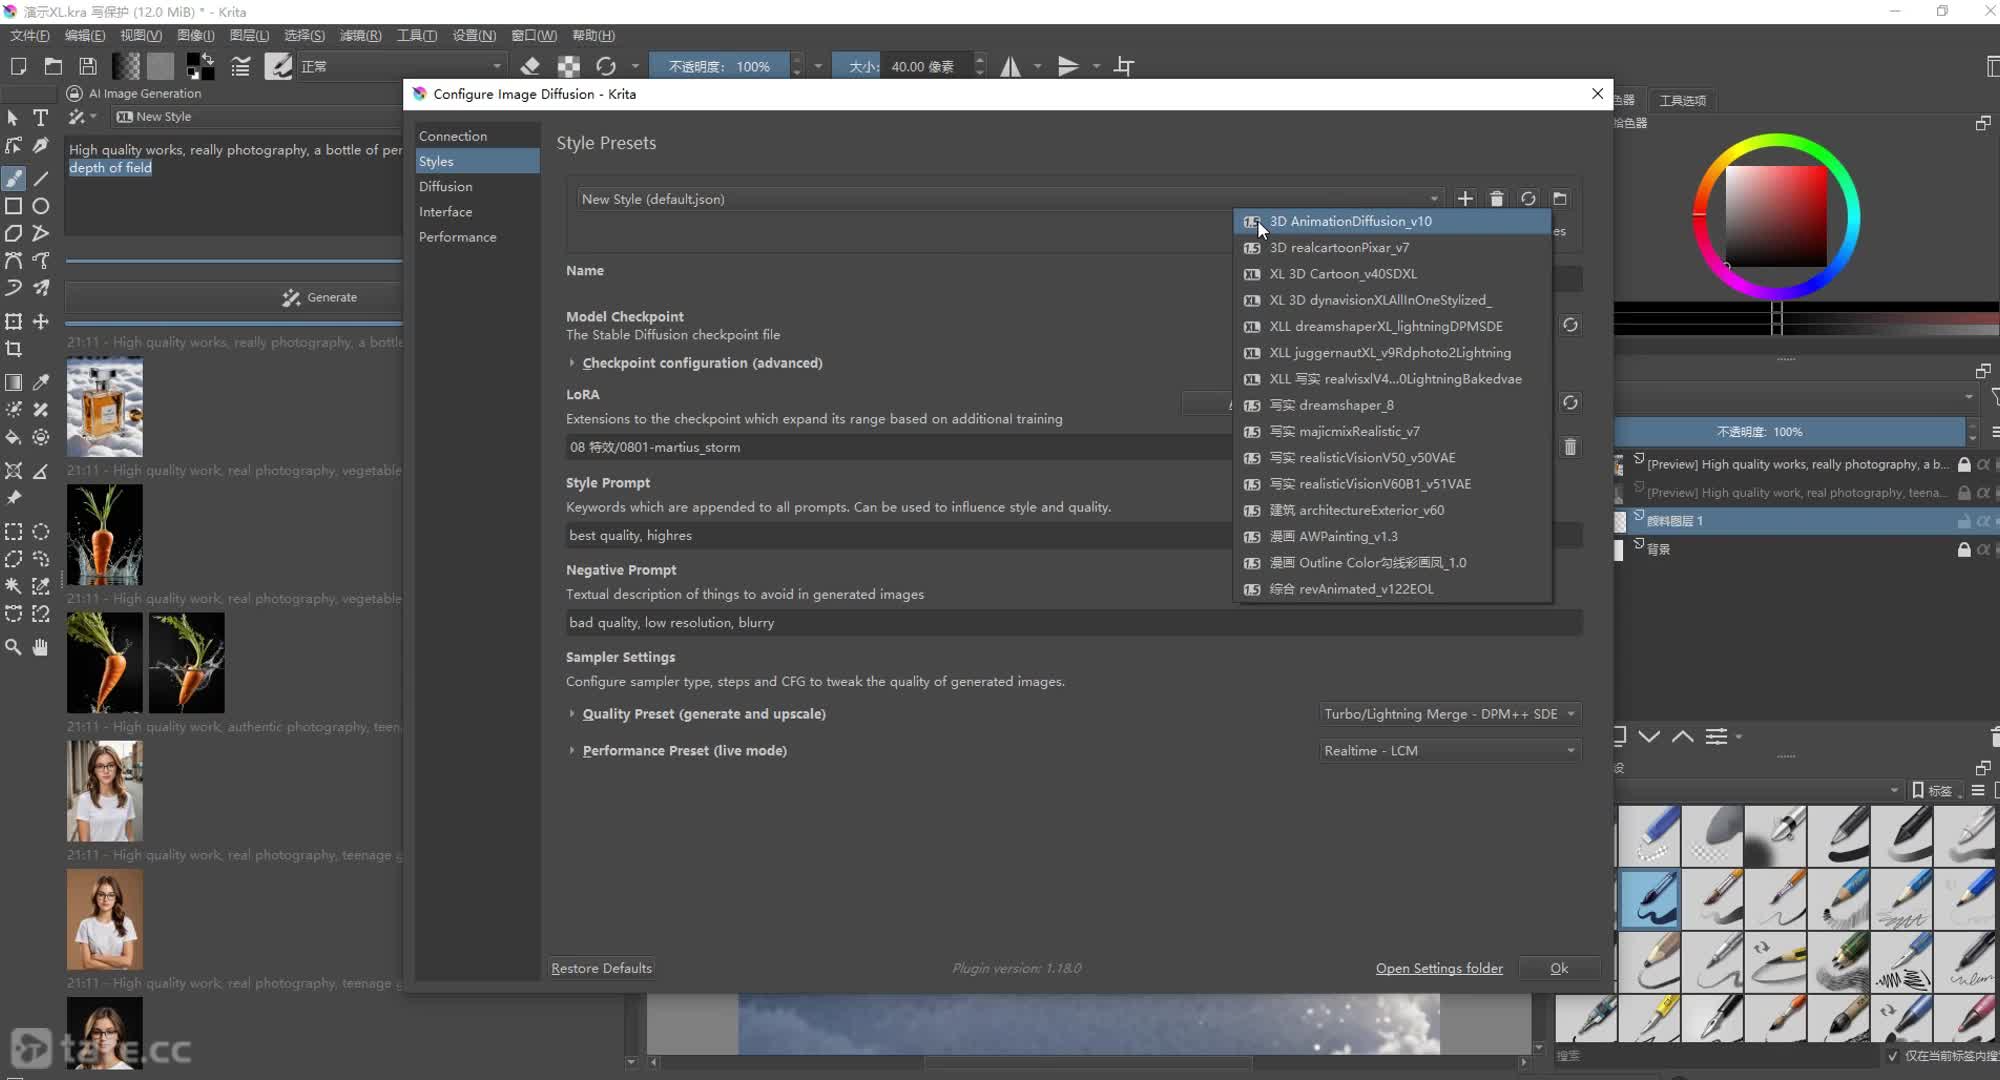Click Restore Defaults button
The image size is (2000, 1080).
pyautogui.click(x=601, y=968)
